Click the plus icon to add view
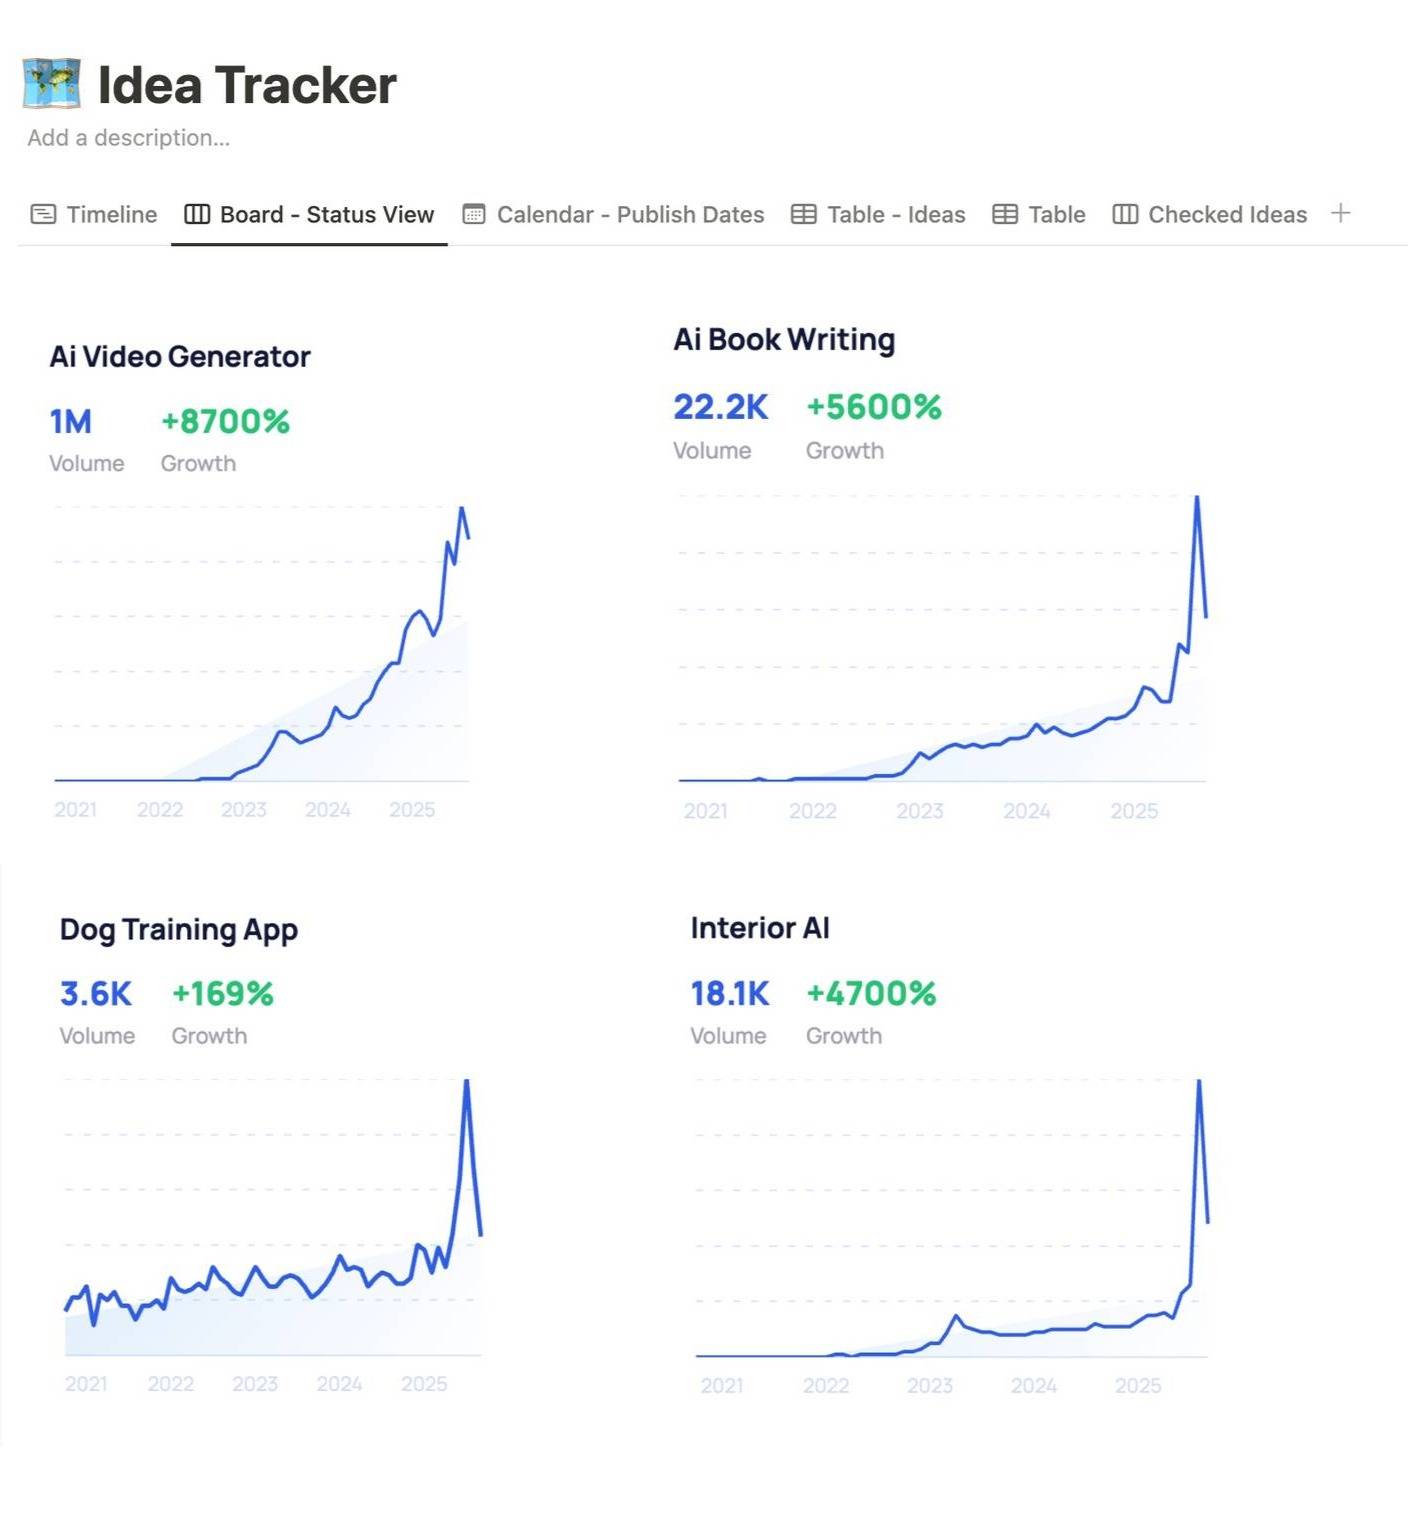This screenshot has height=1540, width=1408. (1341, 213)
